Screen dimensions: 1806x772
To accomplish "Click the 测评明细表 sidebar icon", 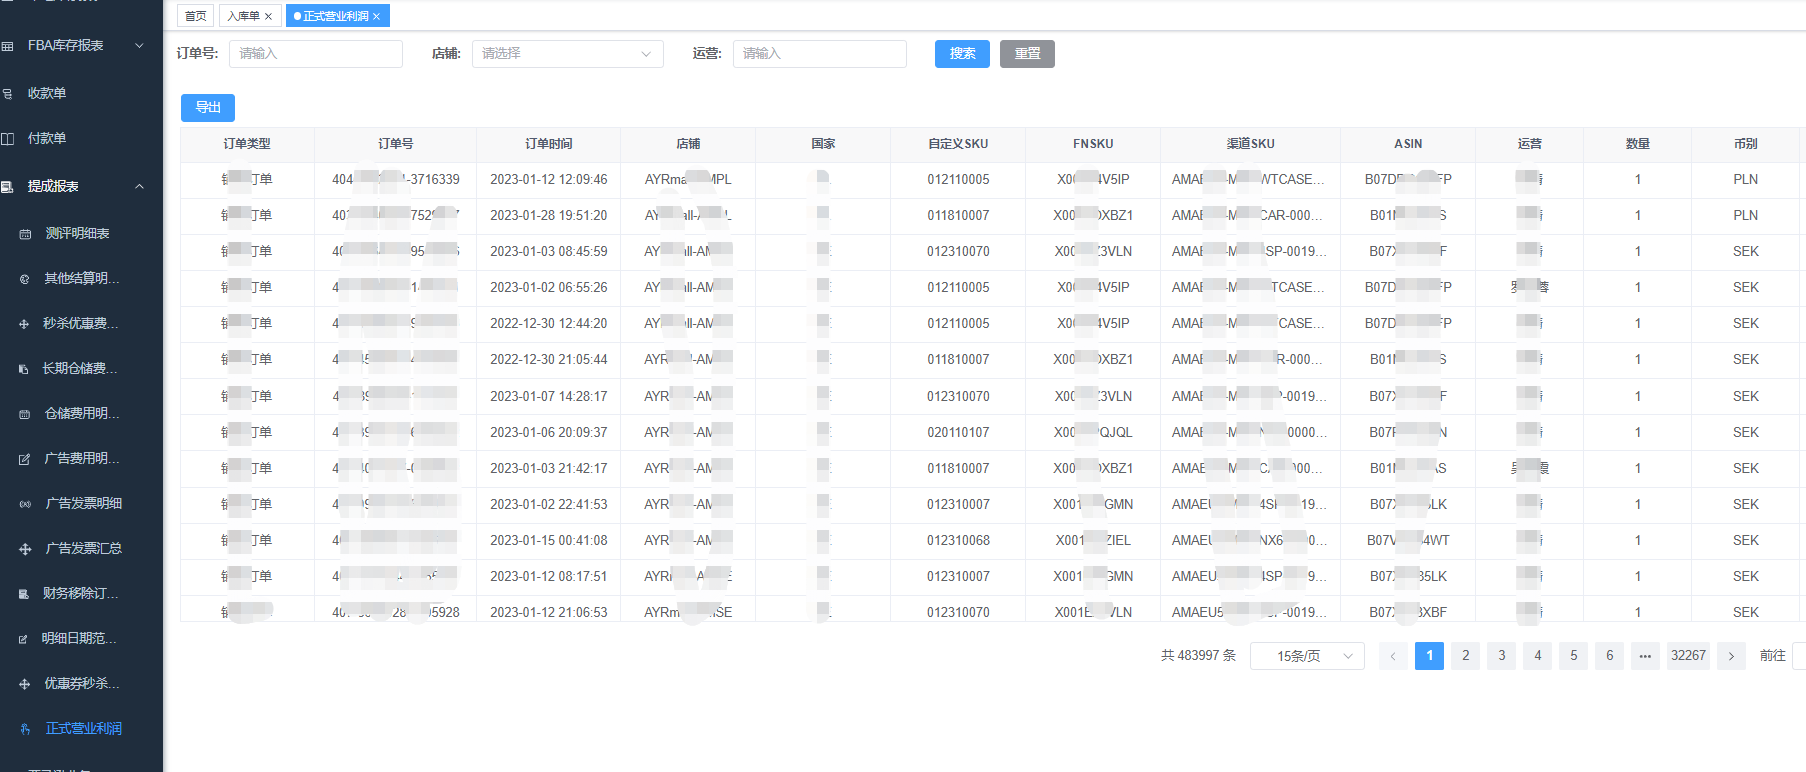I will [25, 234].
